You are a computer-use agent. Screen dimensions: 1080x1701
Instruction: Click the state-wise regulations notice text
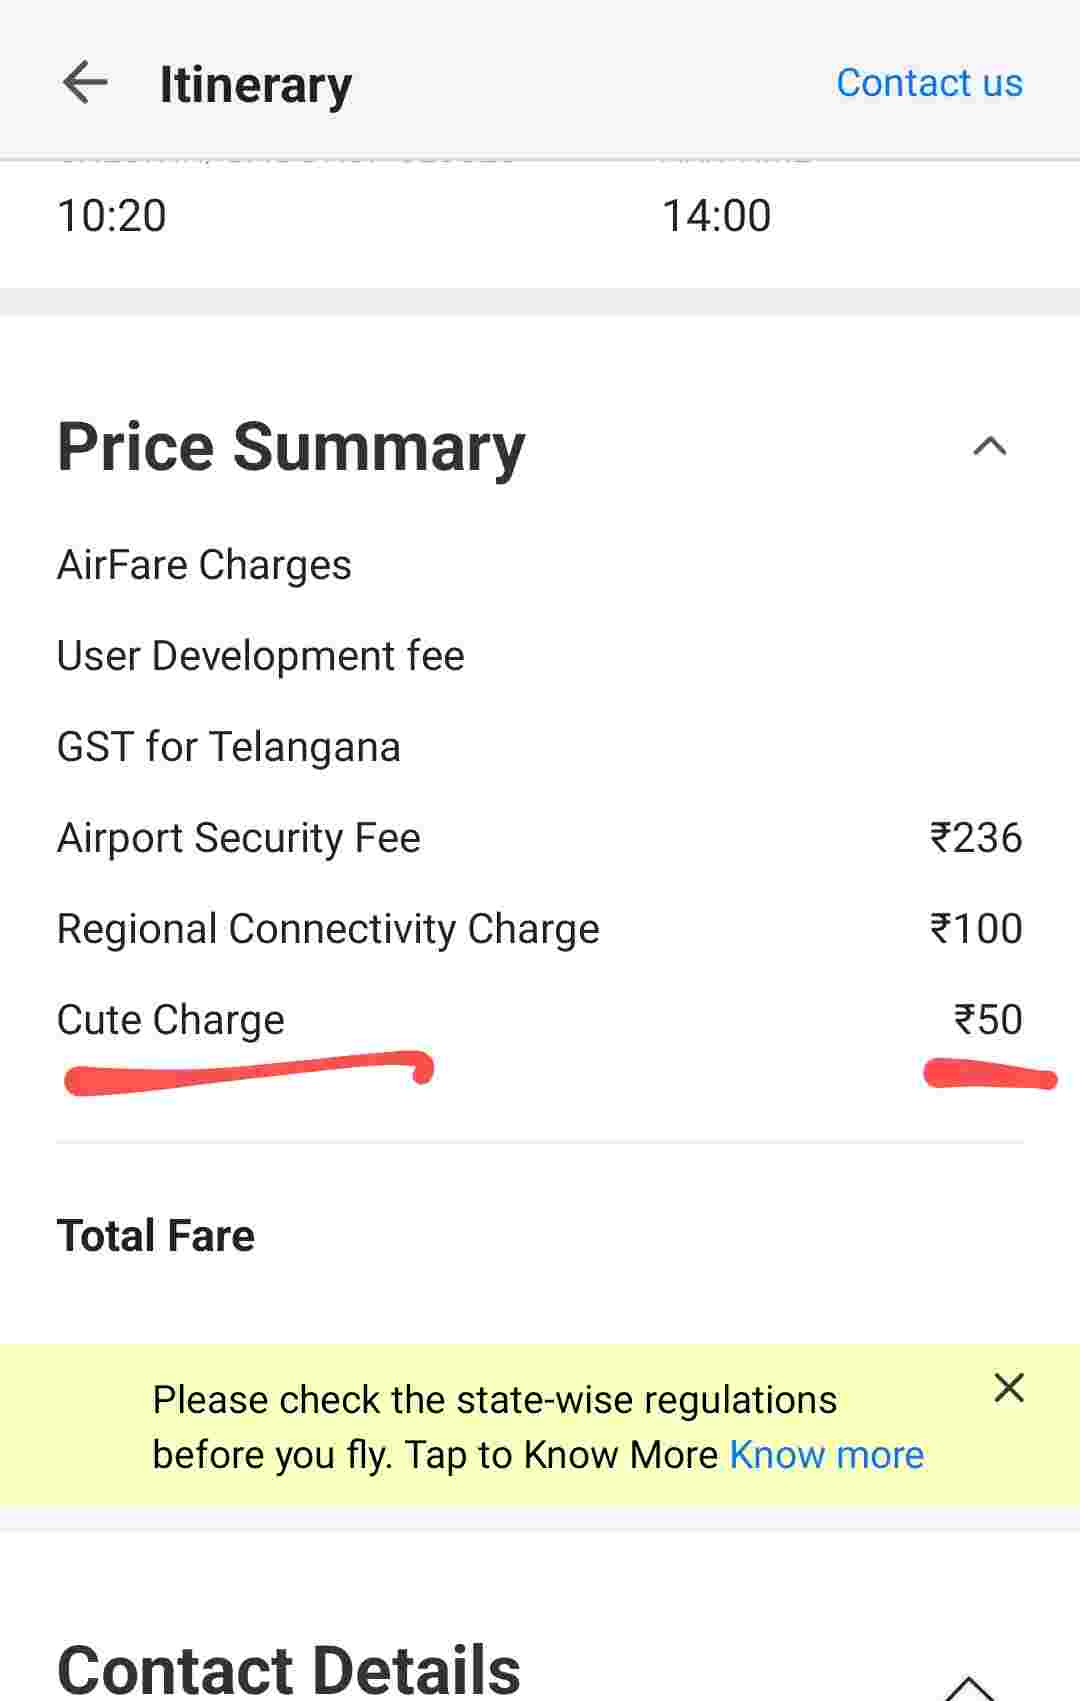[494, 1400]
